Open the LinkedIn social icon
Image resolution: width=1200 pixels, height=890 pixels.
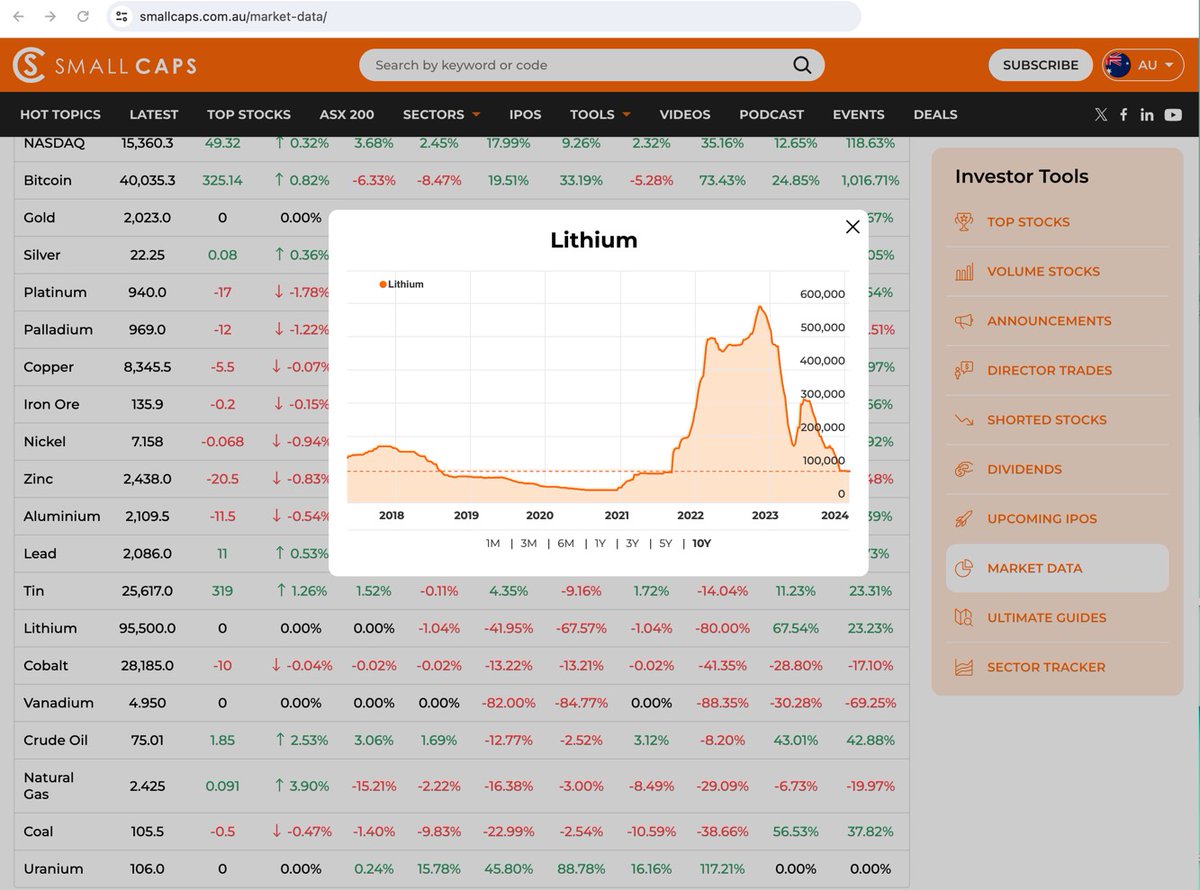coord(1147,114)
